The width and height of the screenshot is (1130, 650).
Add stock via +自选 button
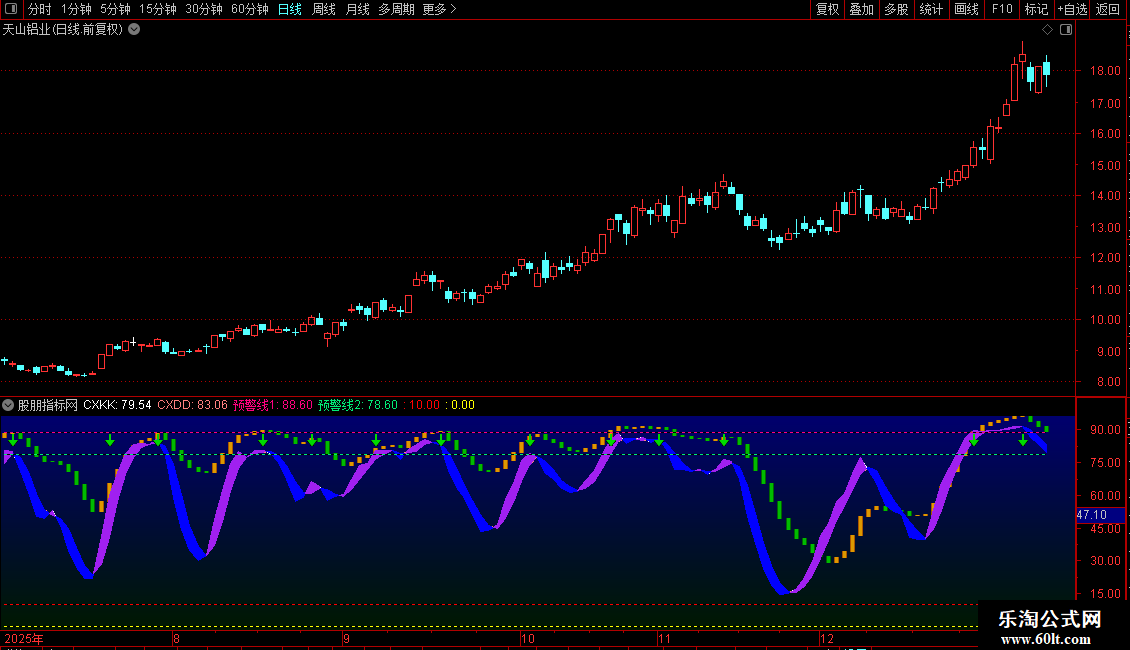tap(1071, 9)
